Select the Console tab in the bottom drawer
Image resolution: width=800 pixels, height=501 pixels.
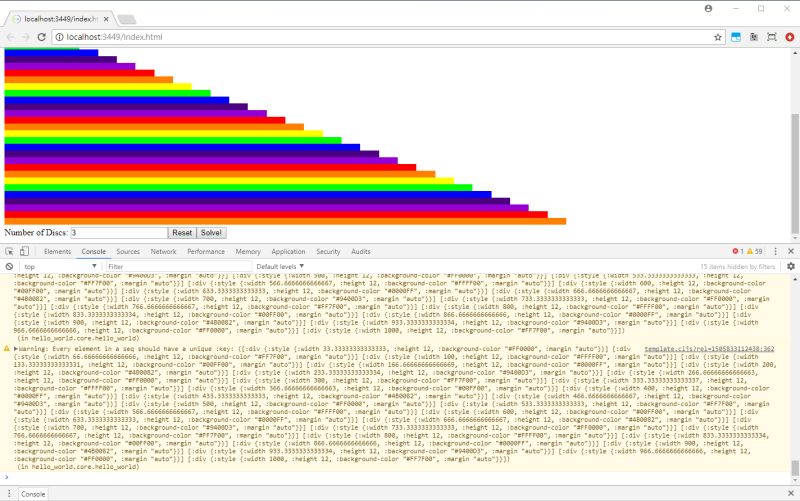[33, 494]
